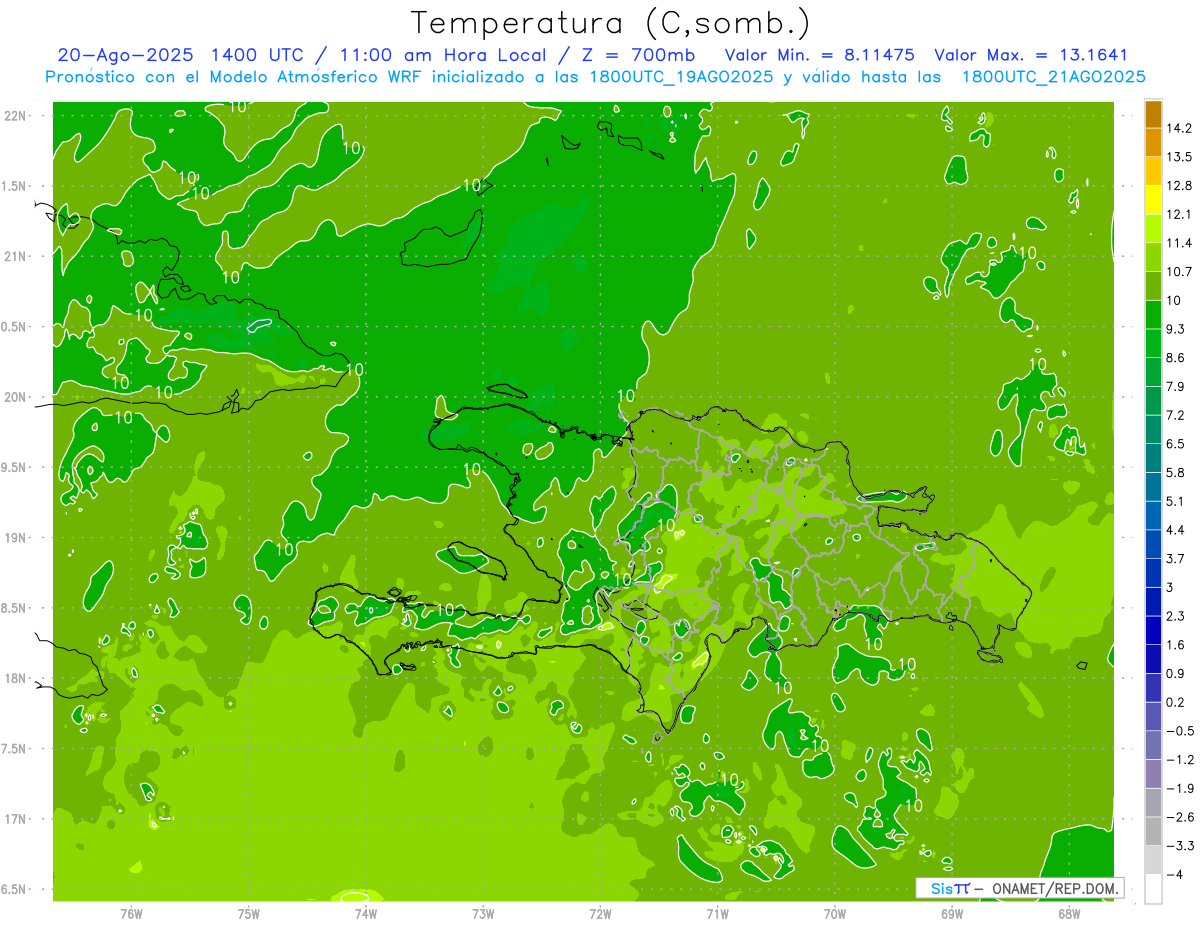Image resolution: width=1200 pixels, height=927 pixels.
Task: Click the 73W longitude axis label
Action: [483, 914]
